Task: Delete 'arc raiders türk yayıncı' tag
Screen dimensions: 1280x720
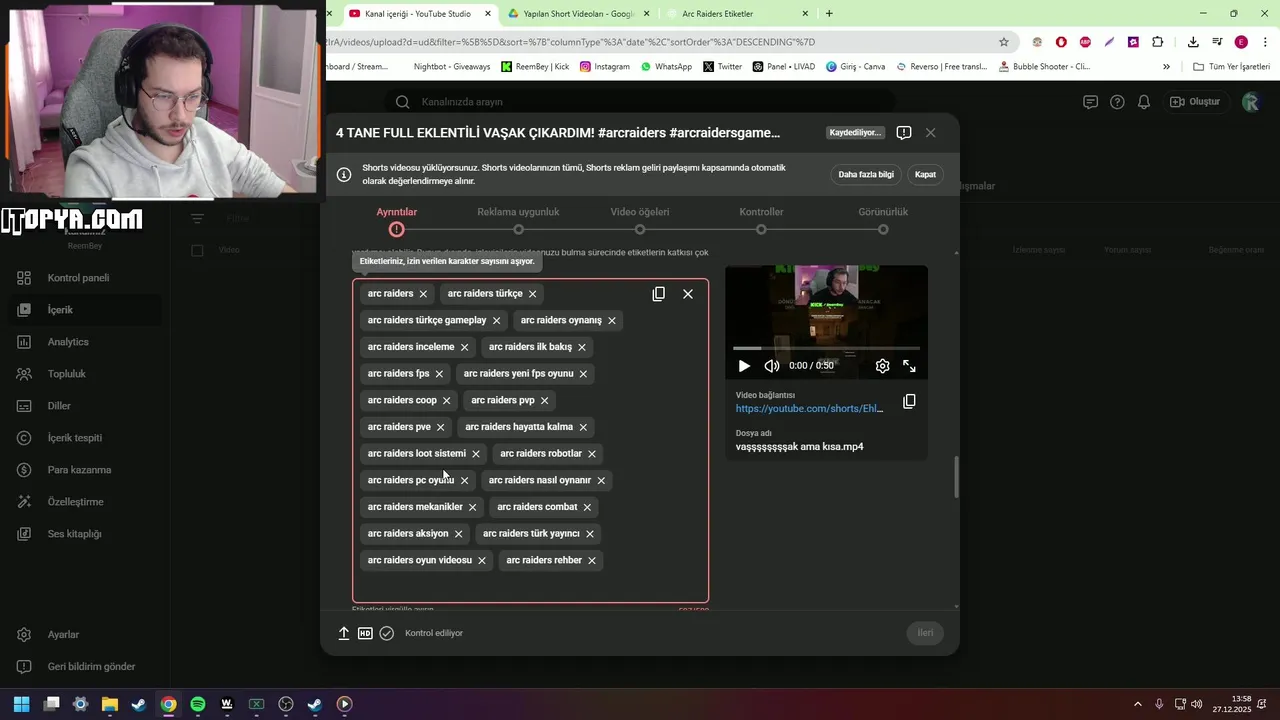Action: pos(590,534)
